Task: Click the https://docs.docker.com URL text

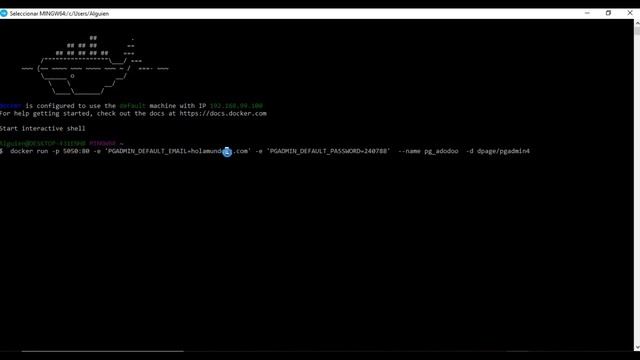Action: click(223, 113)
